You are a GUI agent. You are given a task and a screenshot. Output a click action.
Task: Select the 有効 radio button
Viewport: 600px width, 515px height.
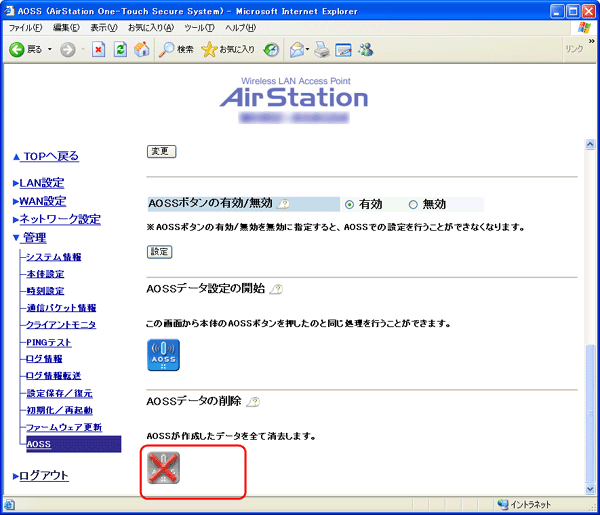point(349,205)
